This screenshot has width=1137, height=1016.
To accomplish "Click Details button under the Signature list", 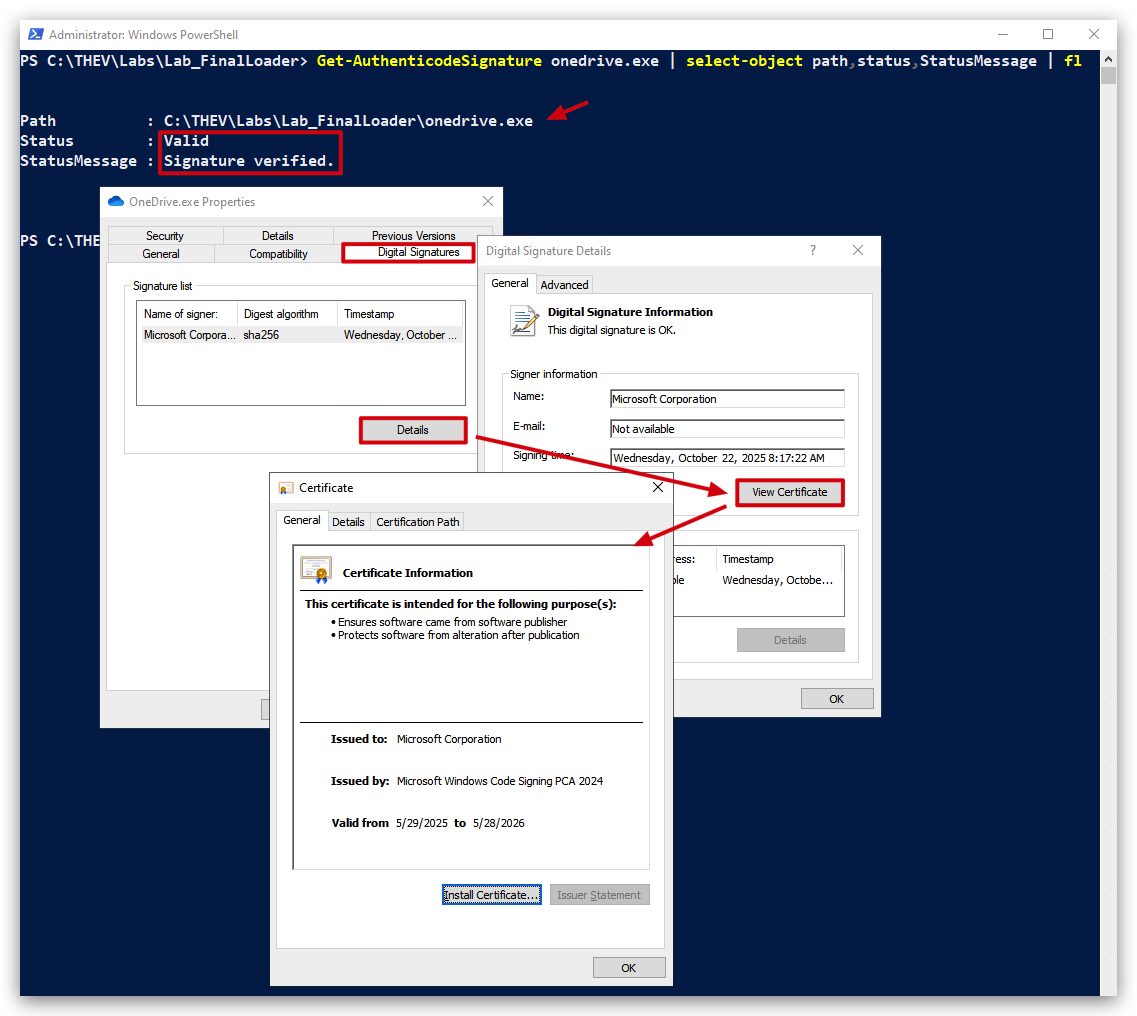I will click(413, 430).
